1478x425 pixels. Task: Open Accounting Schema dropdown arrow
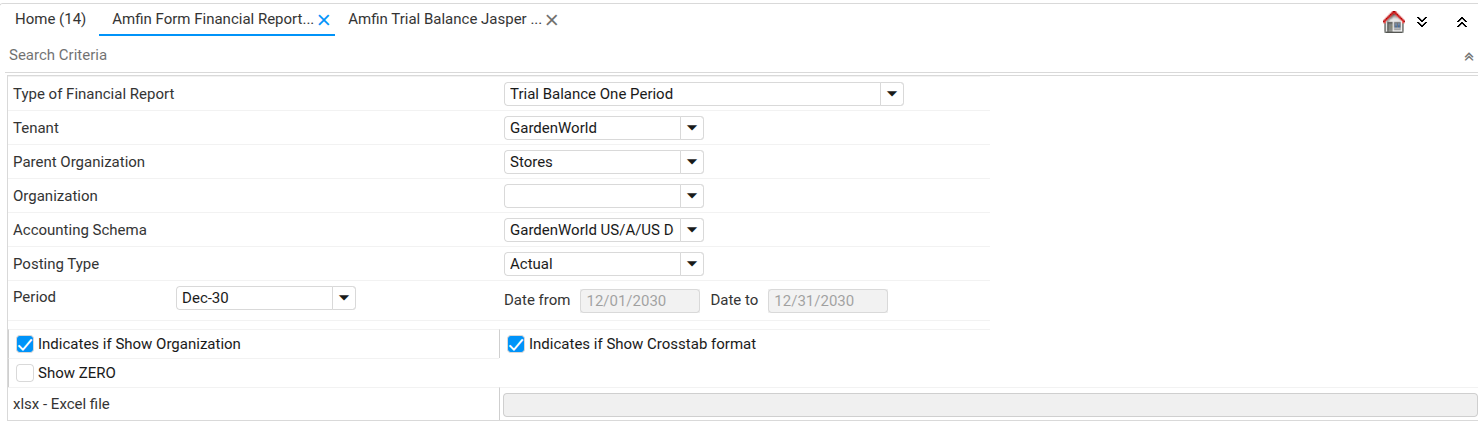tap(691, 230)
